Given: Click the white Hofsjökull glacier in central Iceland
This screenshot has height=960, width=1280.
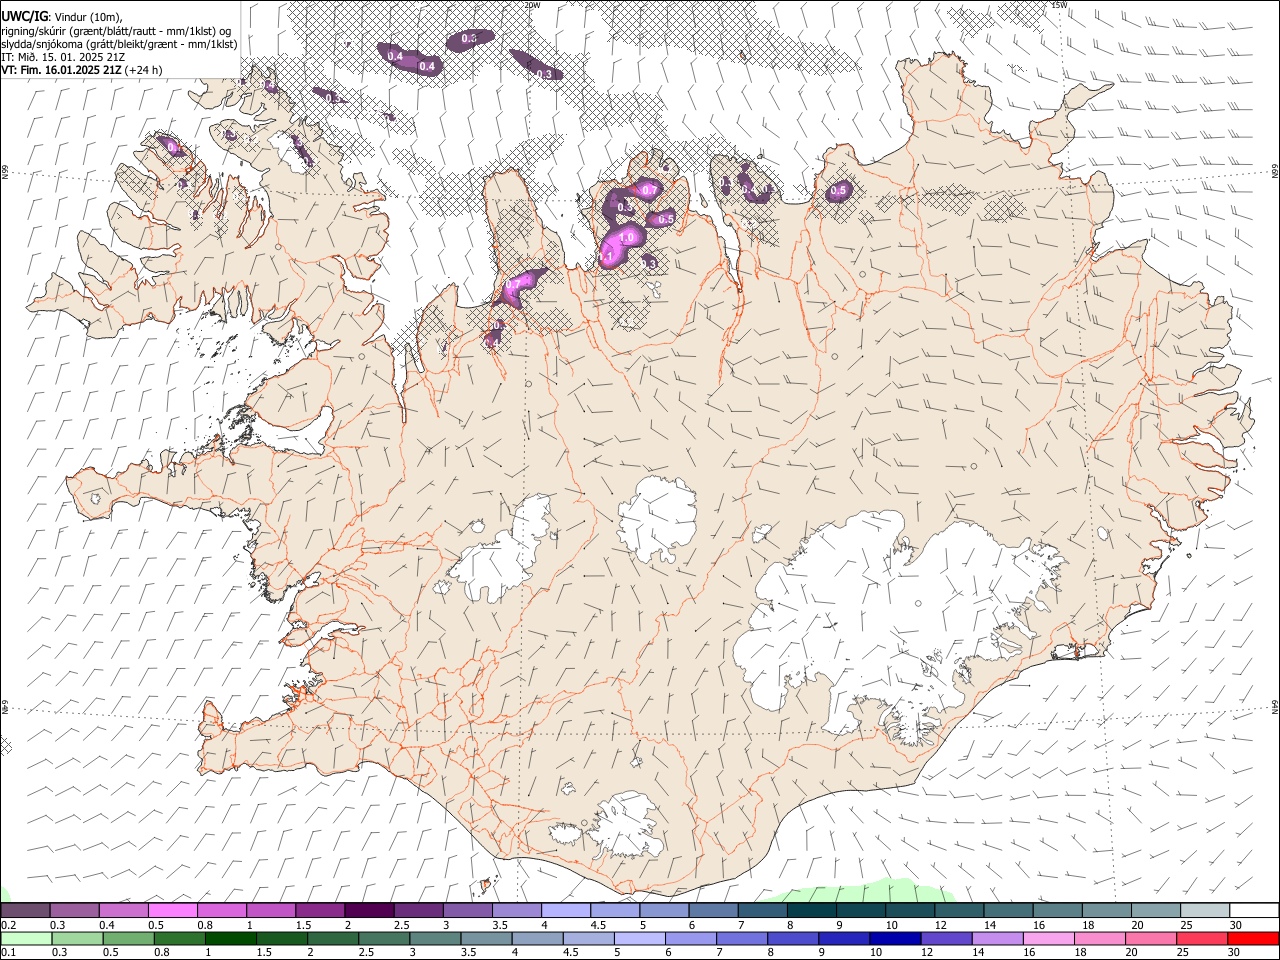Looking at the screenshot, I should tap(657, 519).
